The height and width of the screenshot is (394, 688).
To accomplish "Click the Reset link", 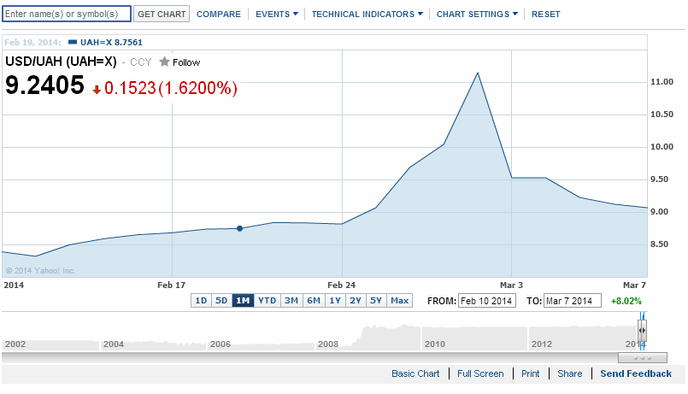I will (545, 14).
